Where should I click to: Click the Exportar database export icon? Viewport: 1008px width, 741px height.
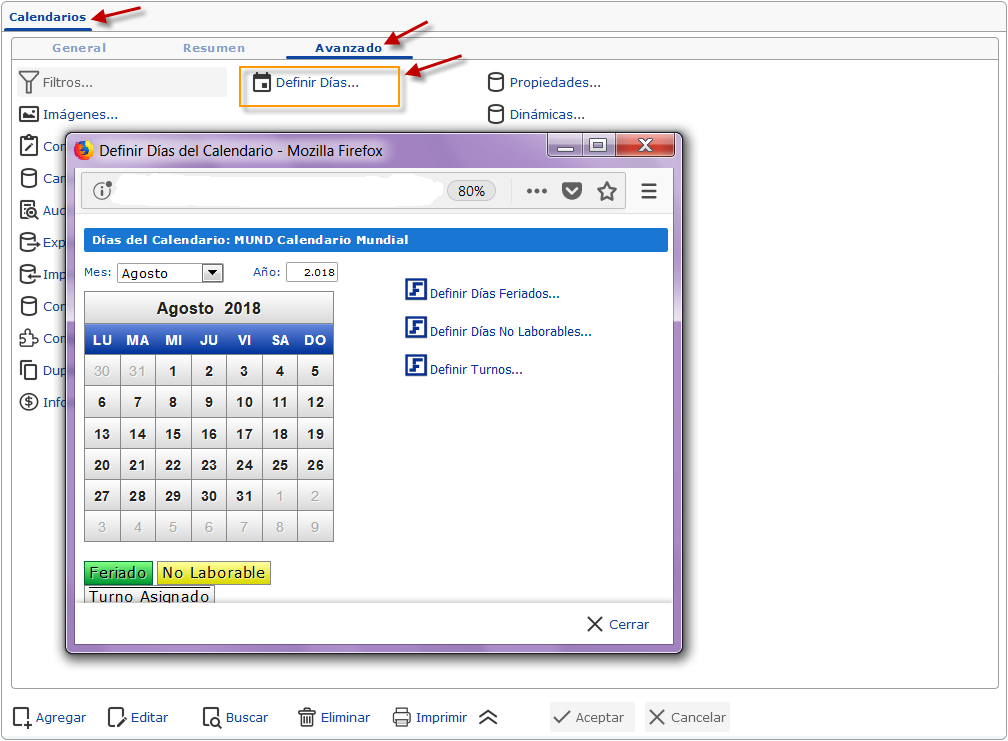(28, 241)
